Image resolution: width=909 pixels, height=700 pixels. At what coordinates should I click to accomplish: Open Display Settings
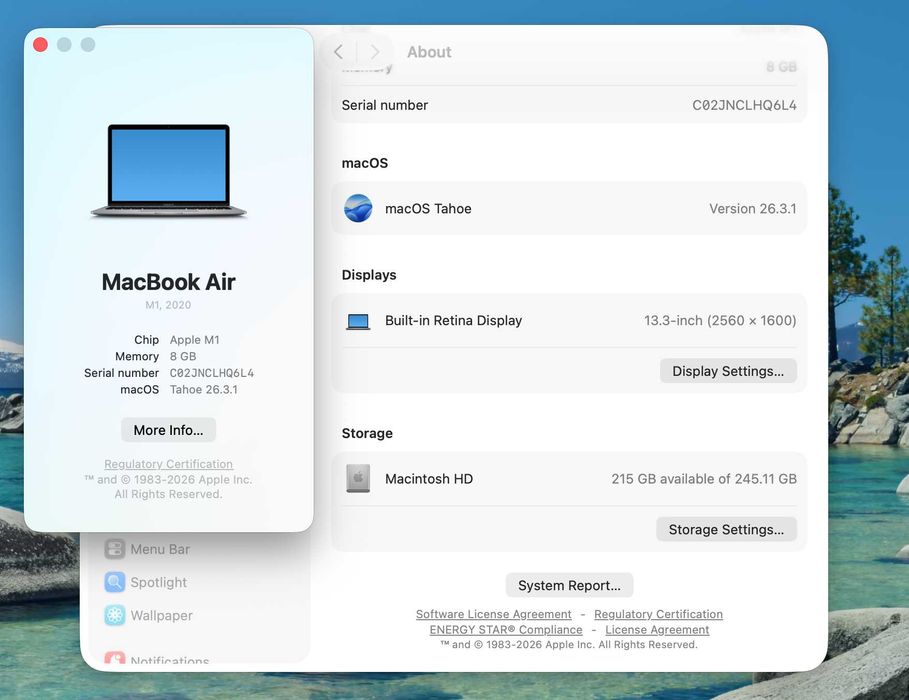point(728,371)
